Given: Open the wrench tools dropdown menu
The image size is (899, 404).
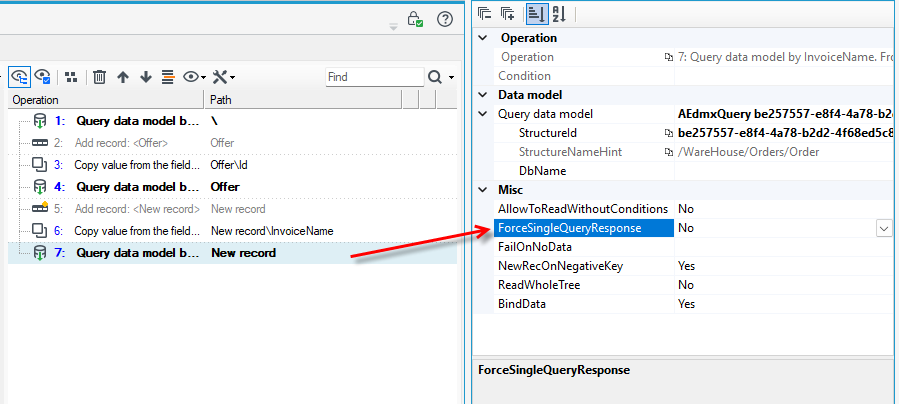Looking at the screenshot, I should pyautogui.click(x=223, y=77).
